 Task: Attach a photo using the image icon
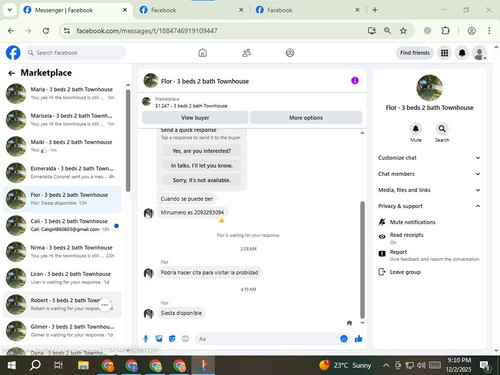[159, 339]
